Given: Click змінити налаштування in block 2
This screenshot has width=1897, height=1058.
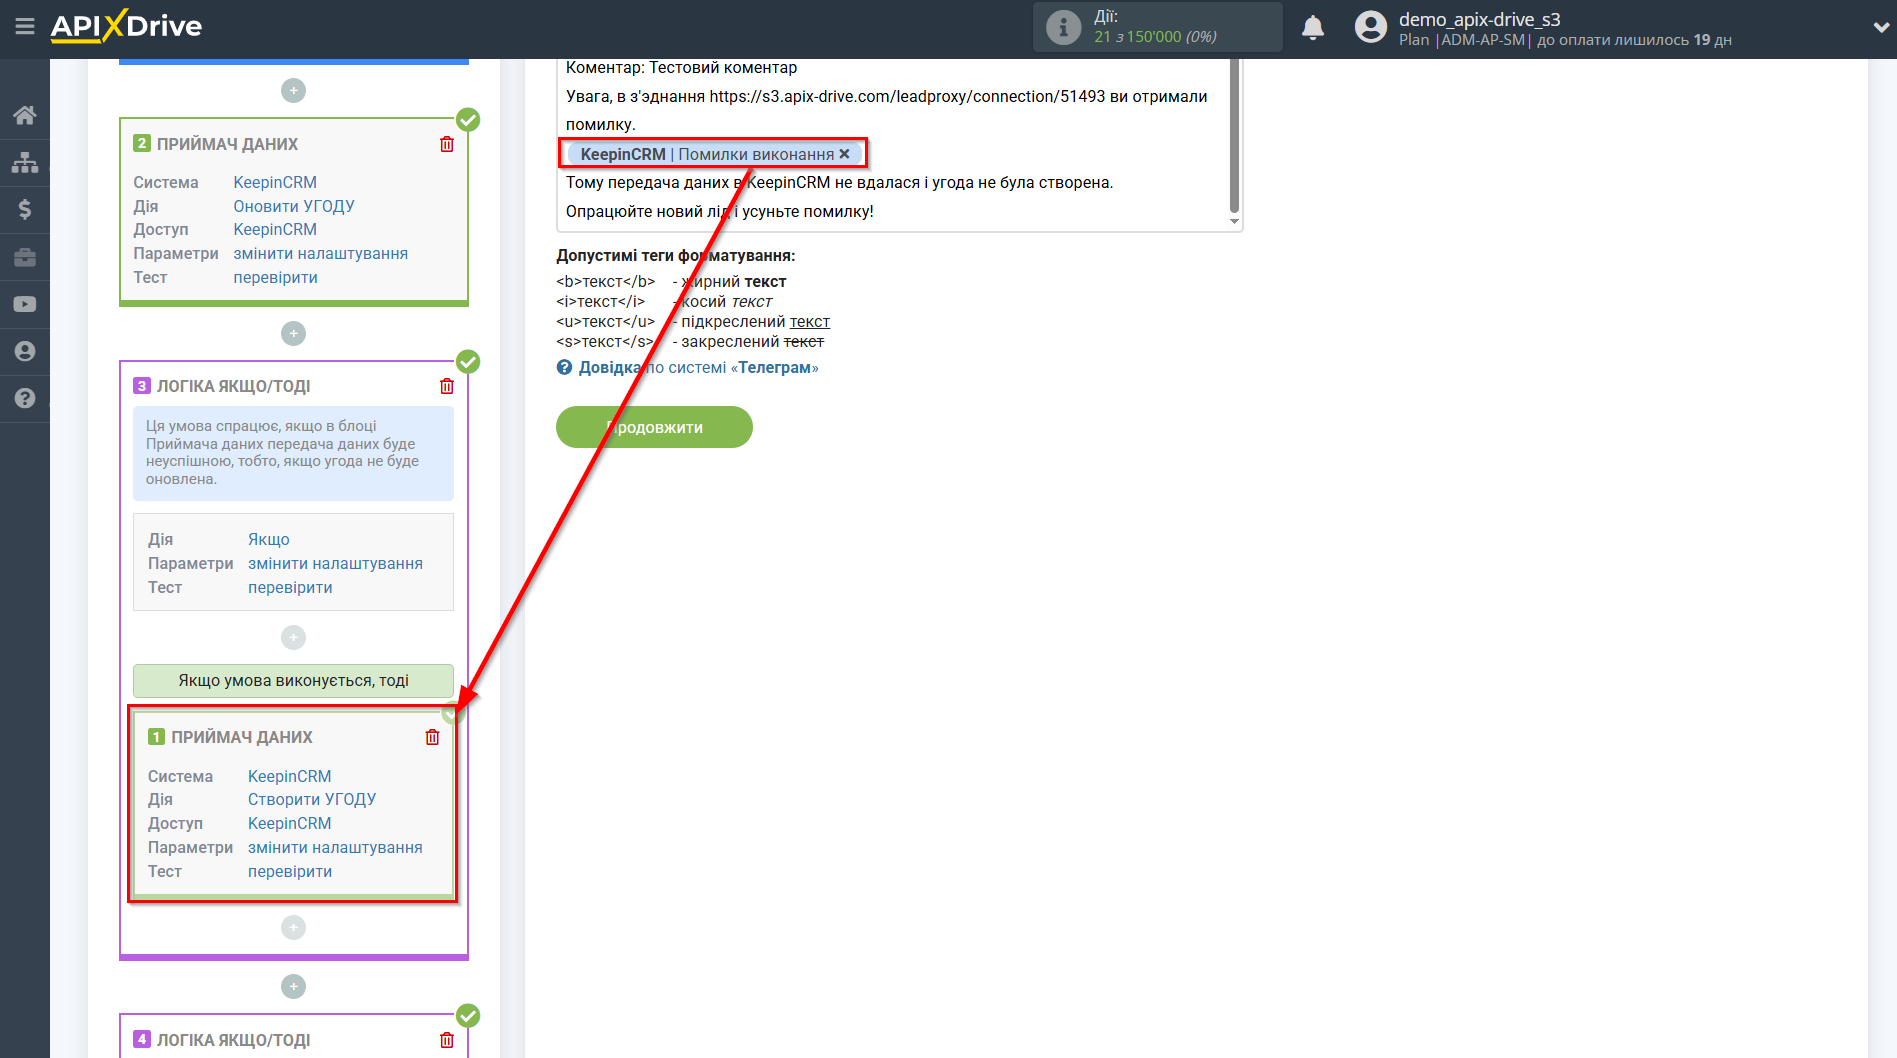Looking at the screenshot, I should pos(321,253).
